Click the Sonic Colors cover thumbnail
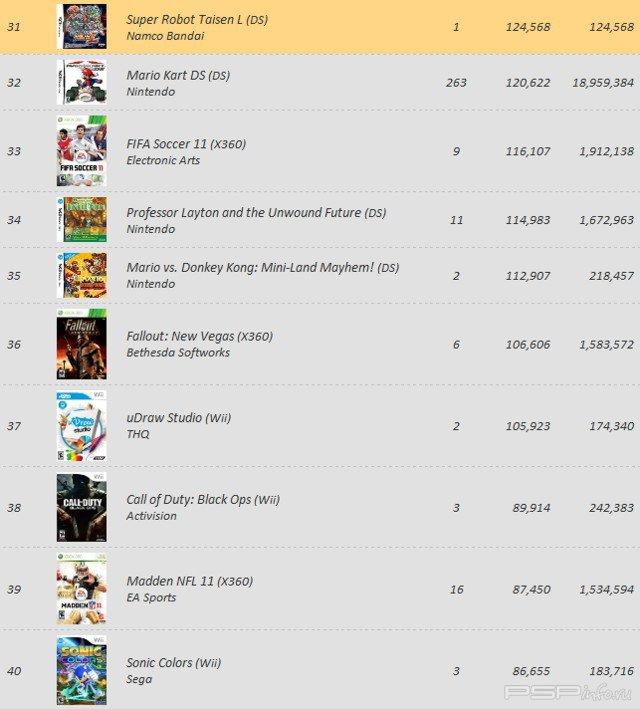Viewport: 640px width, 709px height. point(81,671)
